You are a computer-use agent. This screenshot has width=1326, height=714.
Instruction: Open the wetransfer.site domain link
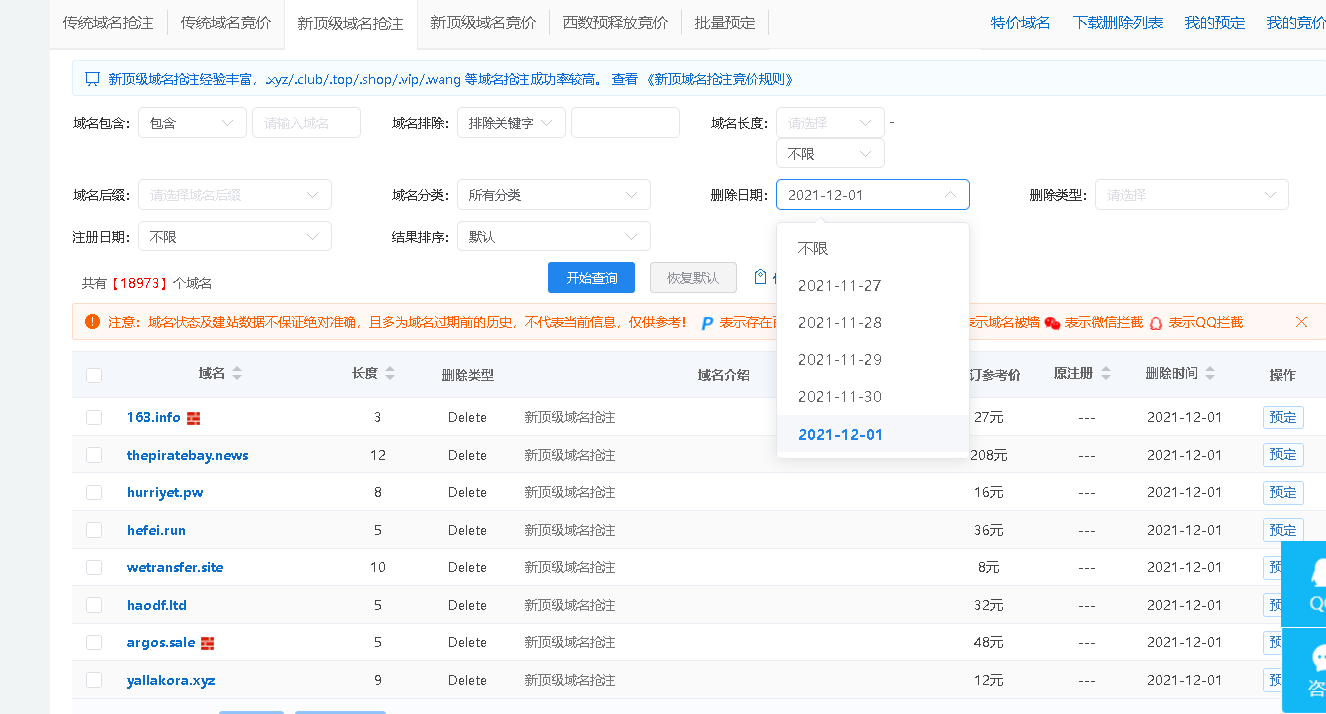click(175, 568)
